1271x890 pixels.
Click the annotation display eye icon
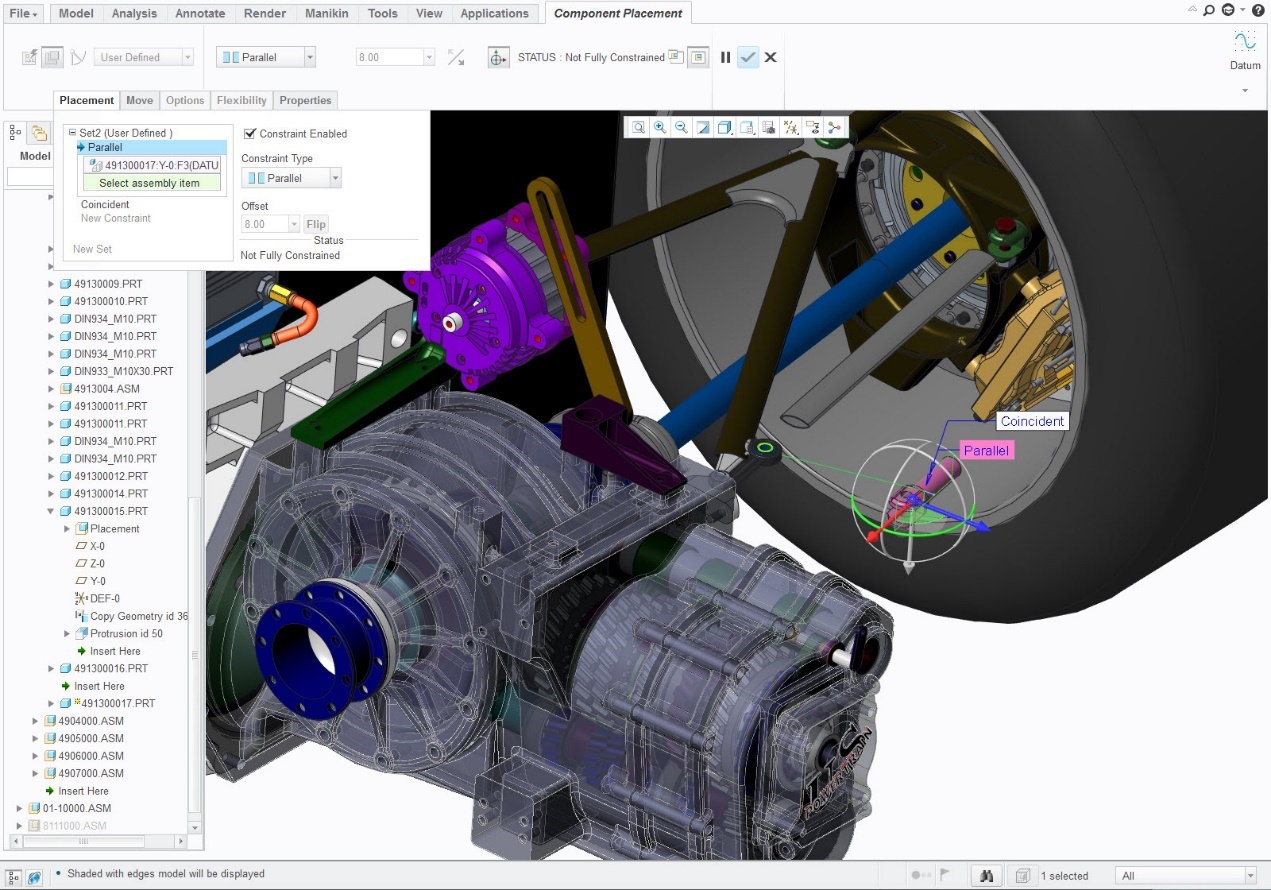[812, 127]
